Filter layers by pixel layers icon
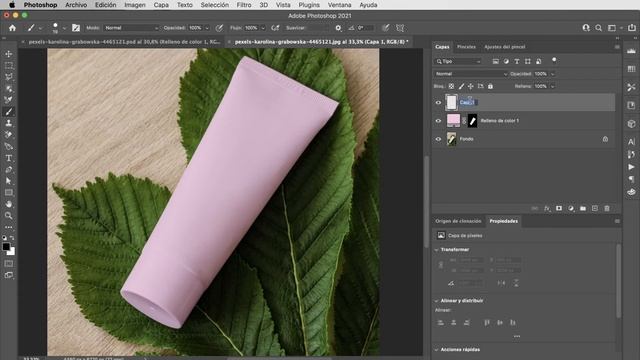Image resolution: width=640 pixels, height=360 pixels. (x=496, y=61)
